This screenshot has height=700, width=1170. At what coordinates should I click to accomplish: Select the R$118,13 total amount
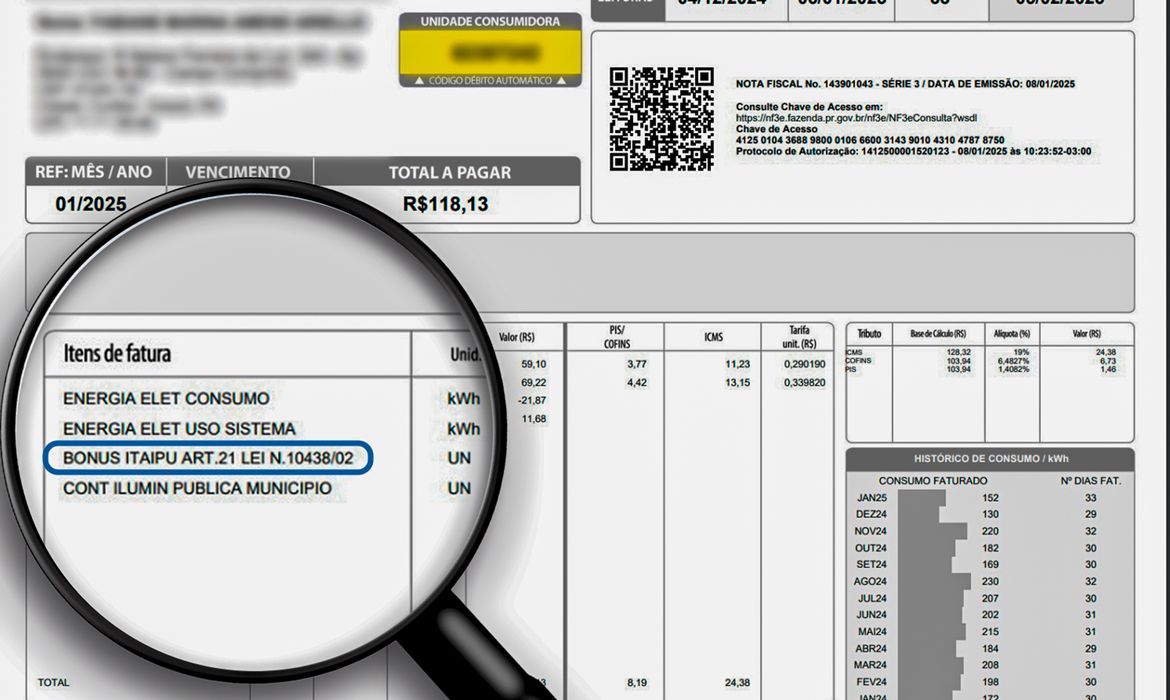coord(446,205)
